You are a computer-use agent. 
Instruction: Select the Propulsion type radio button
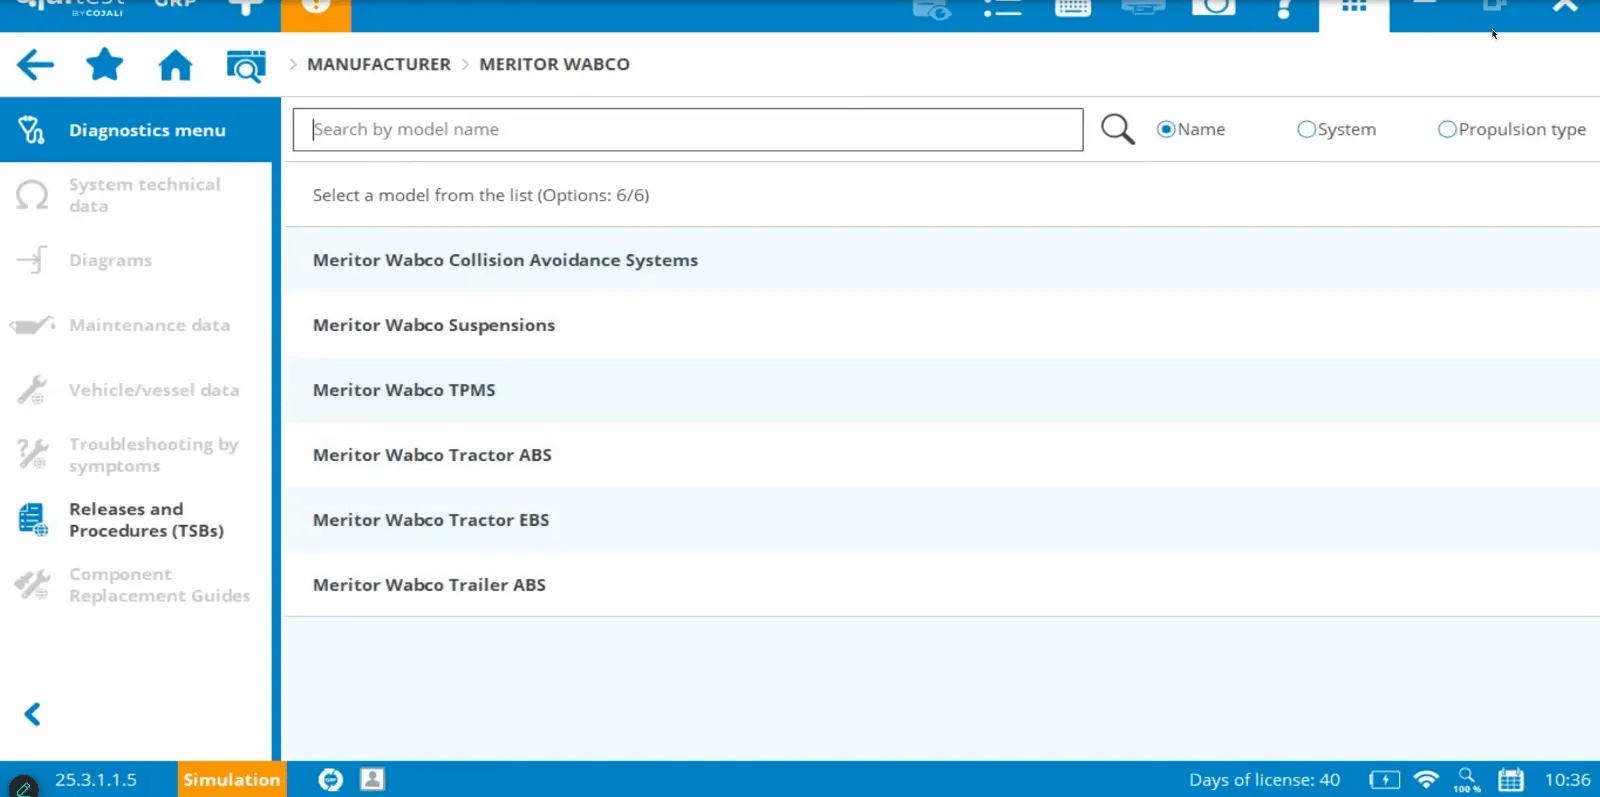[x=1447, y=129]
